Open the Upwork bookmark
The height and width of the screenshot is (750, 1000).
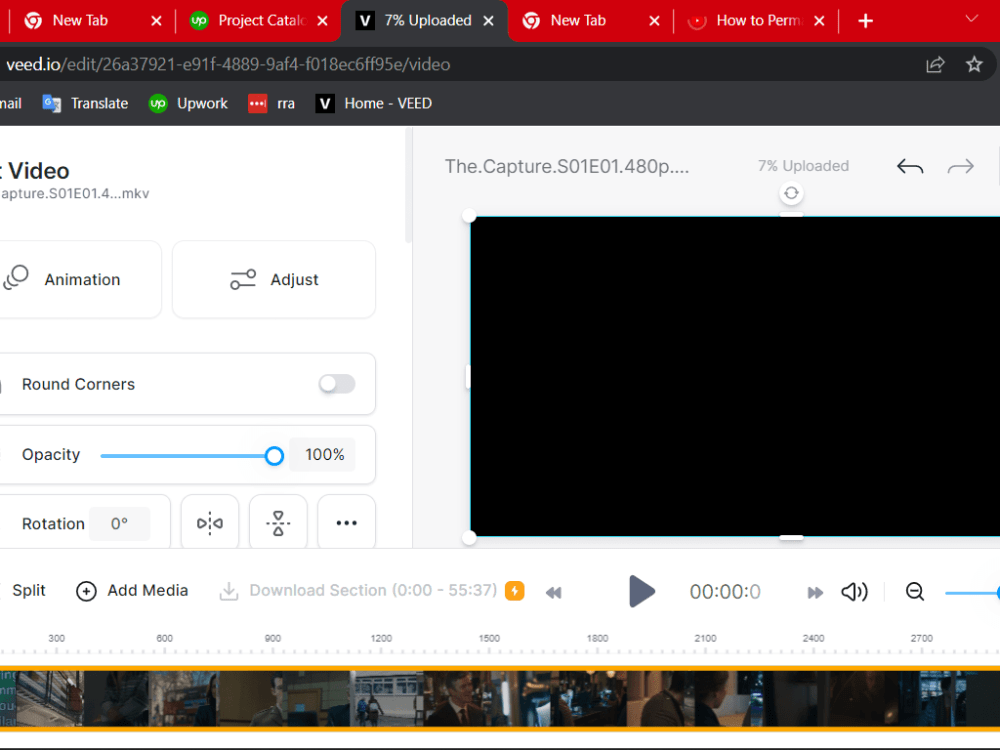(x=188, y=103)
